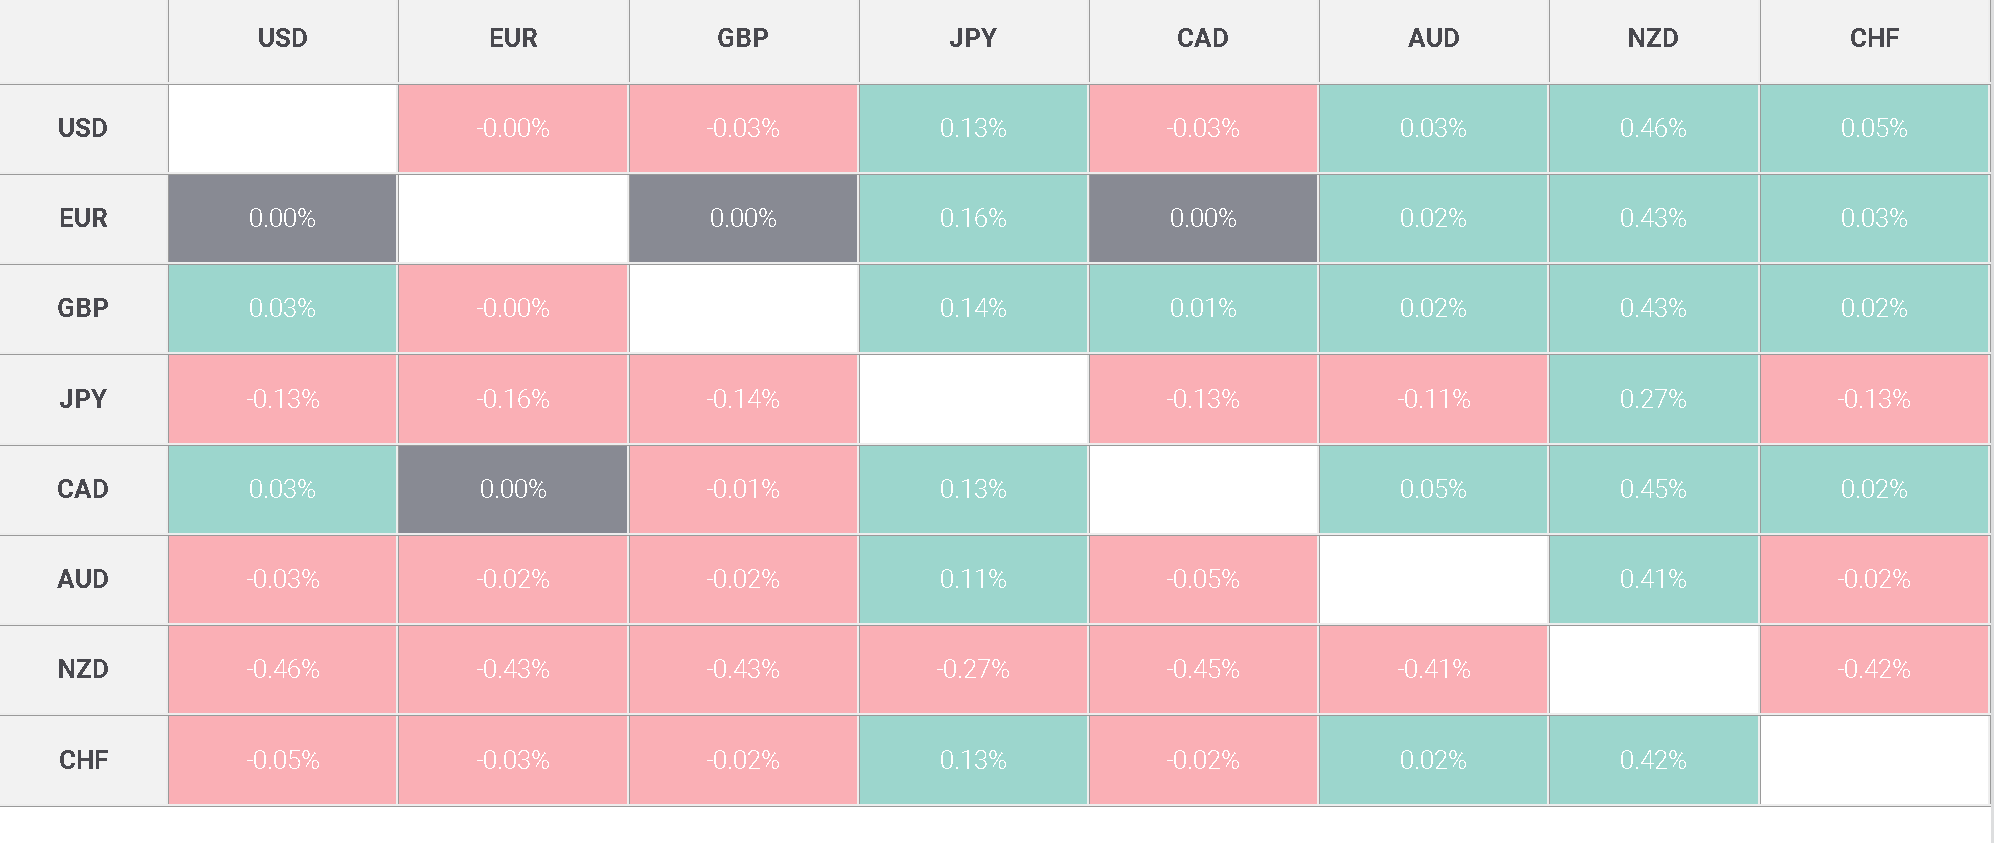
Task: Click the USD column header
Action: [283, 39]
